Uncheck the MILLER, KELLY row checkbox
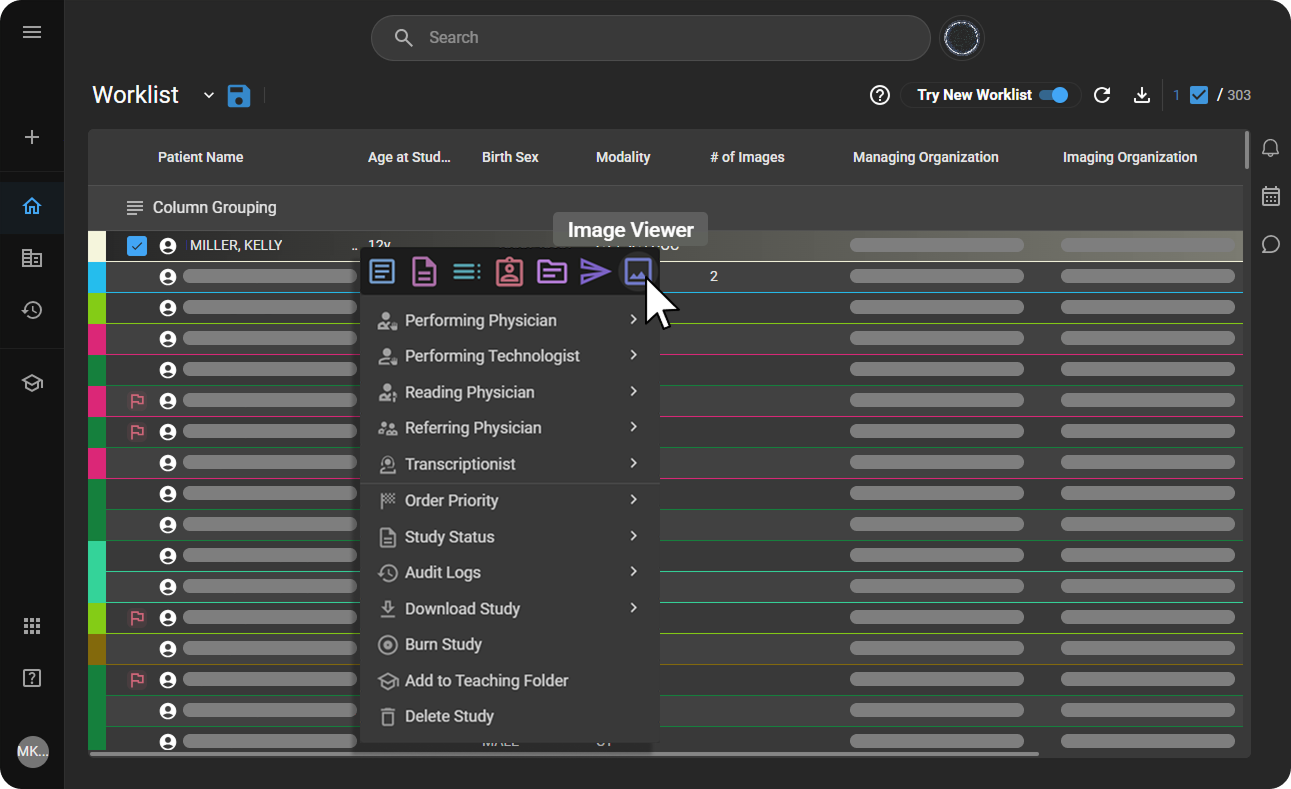Image resolution: width=1291 pixels, height=789 pixels. 137,246
